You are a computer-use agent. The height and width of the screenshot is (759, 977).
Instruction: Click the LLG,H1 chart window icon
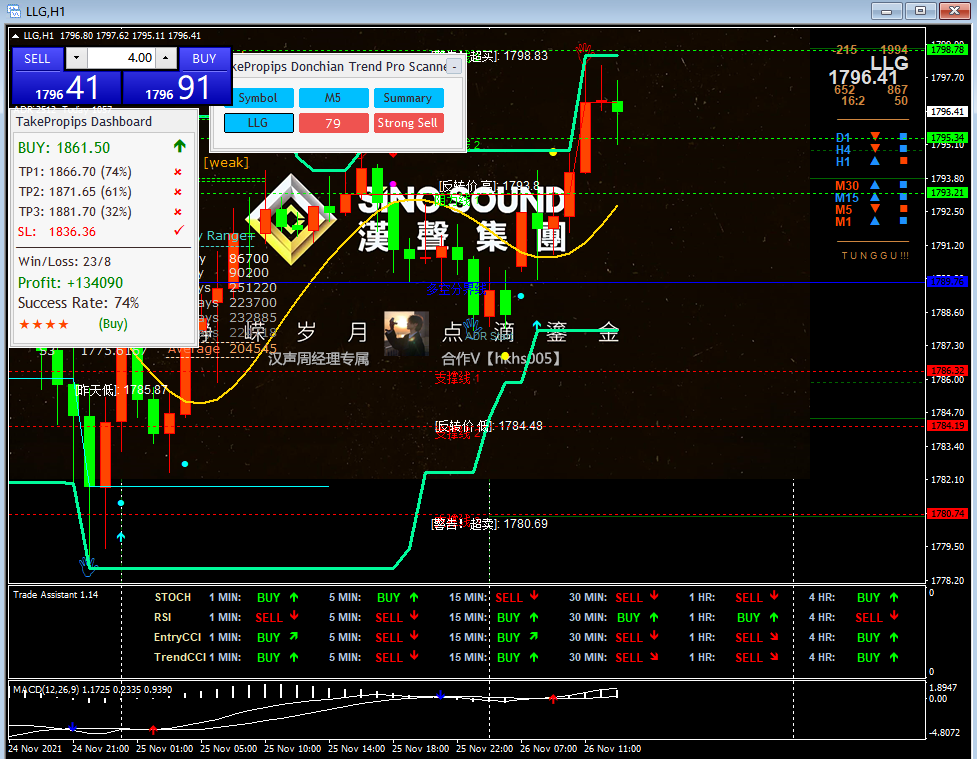(14, 11)
